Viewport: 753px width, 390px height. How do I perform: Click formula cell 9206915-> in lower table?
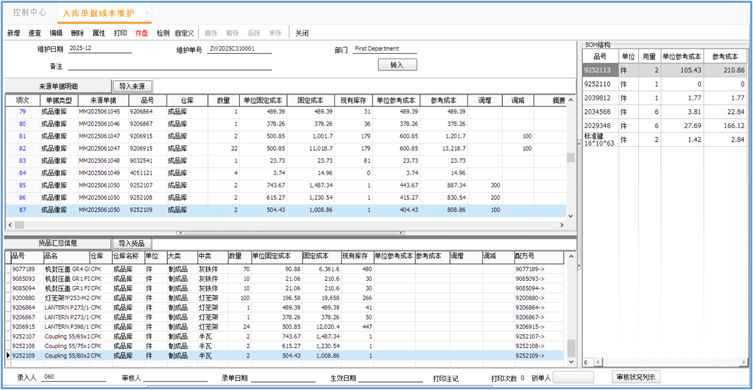point(538,327)
